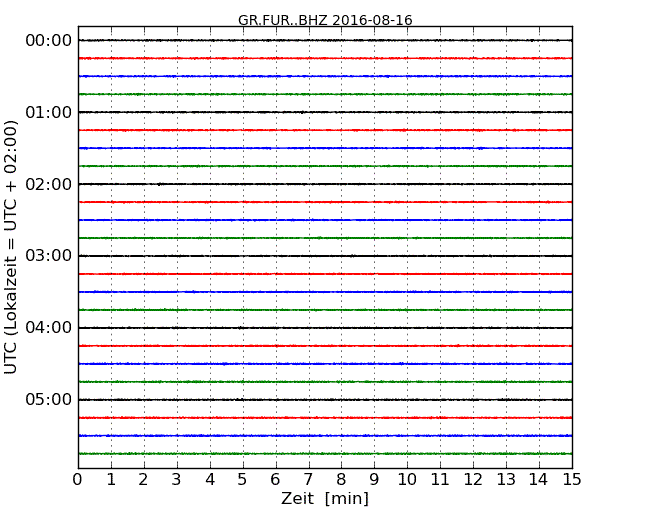Click the x-axis tick label "12"
Viewport: 650px width, 520px height.
[473, 480]
